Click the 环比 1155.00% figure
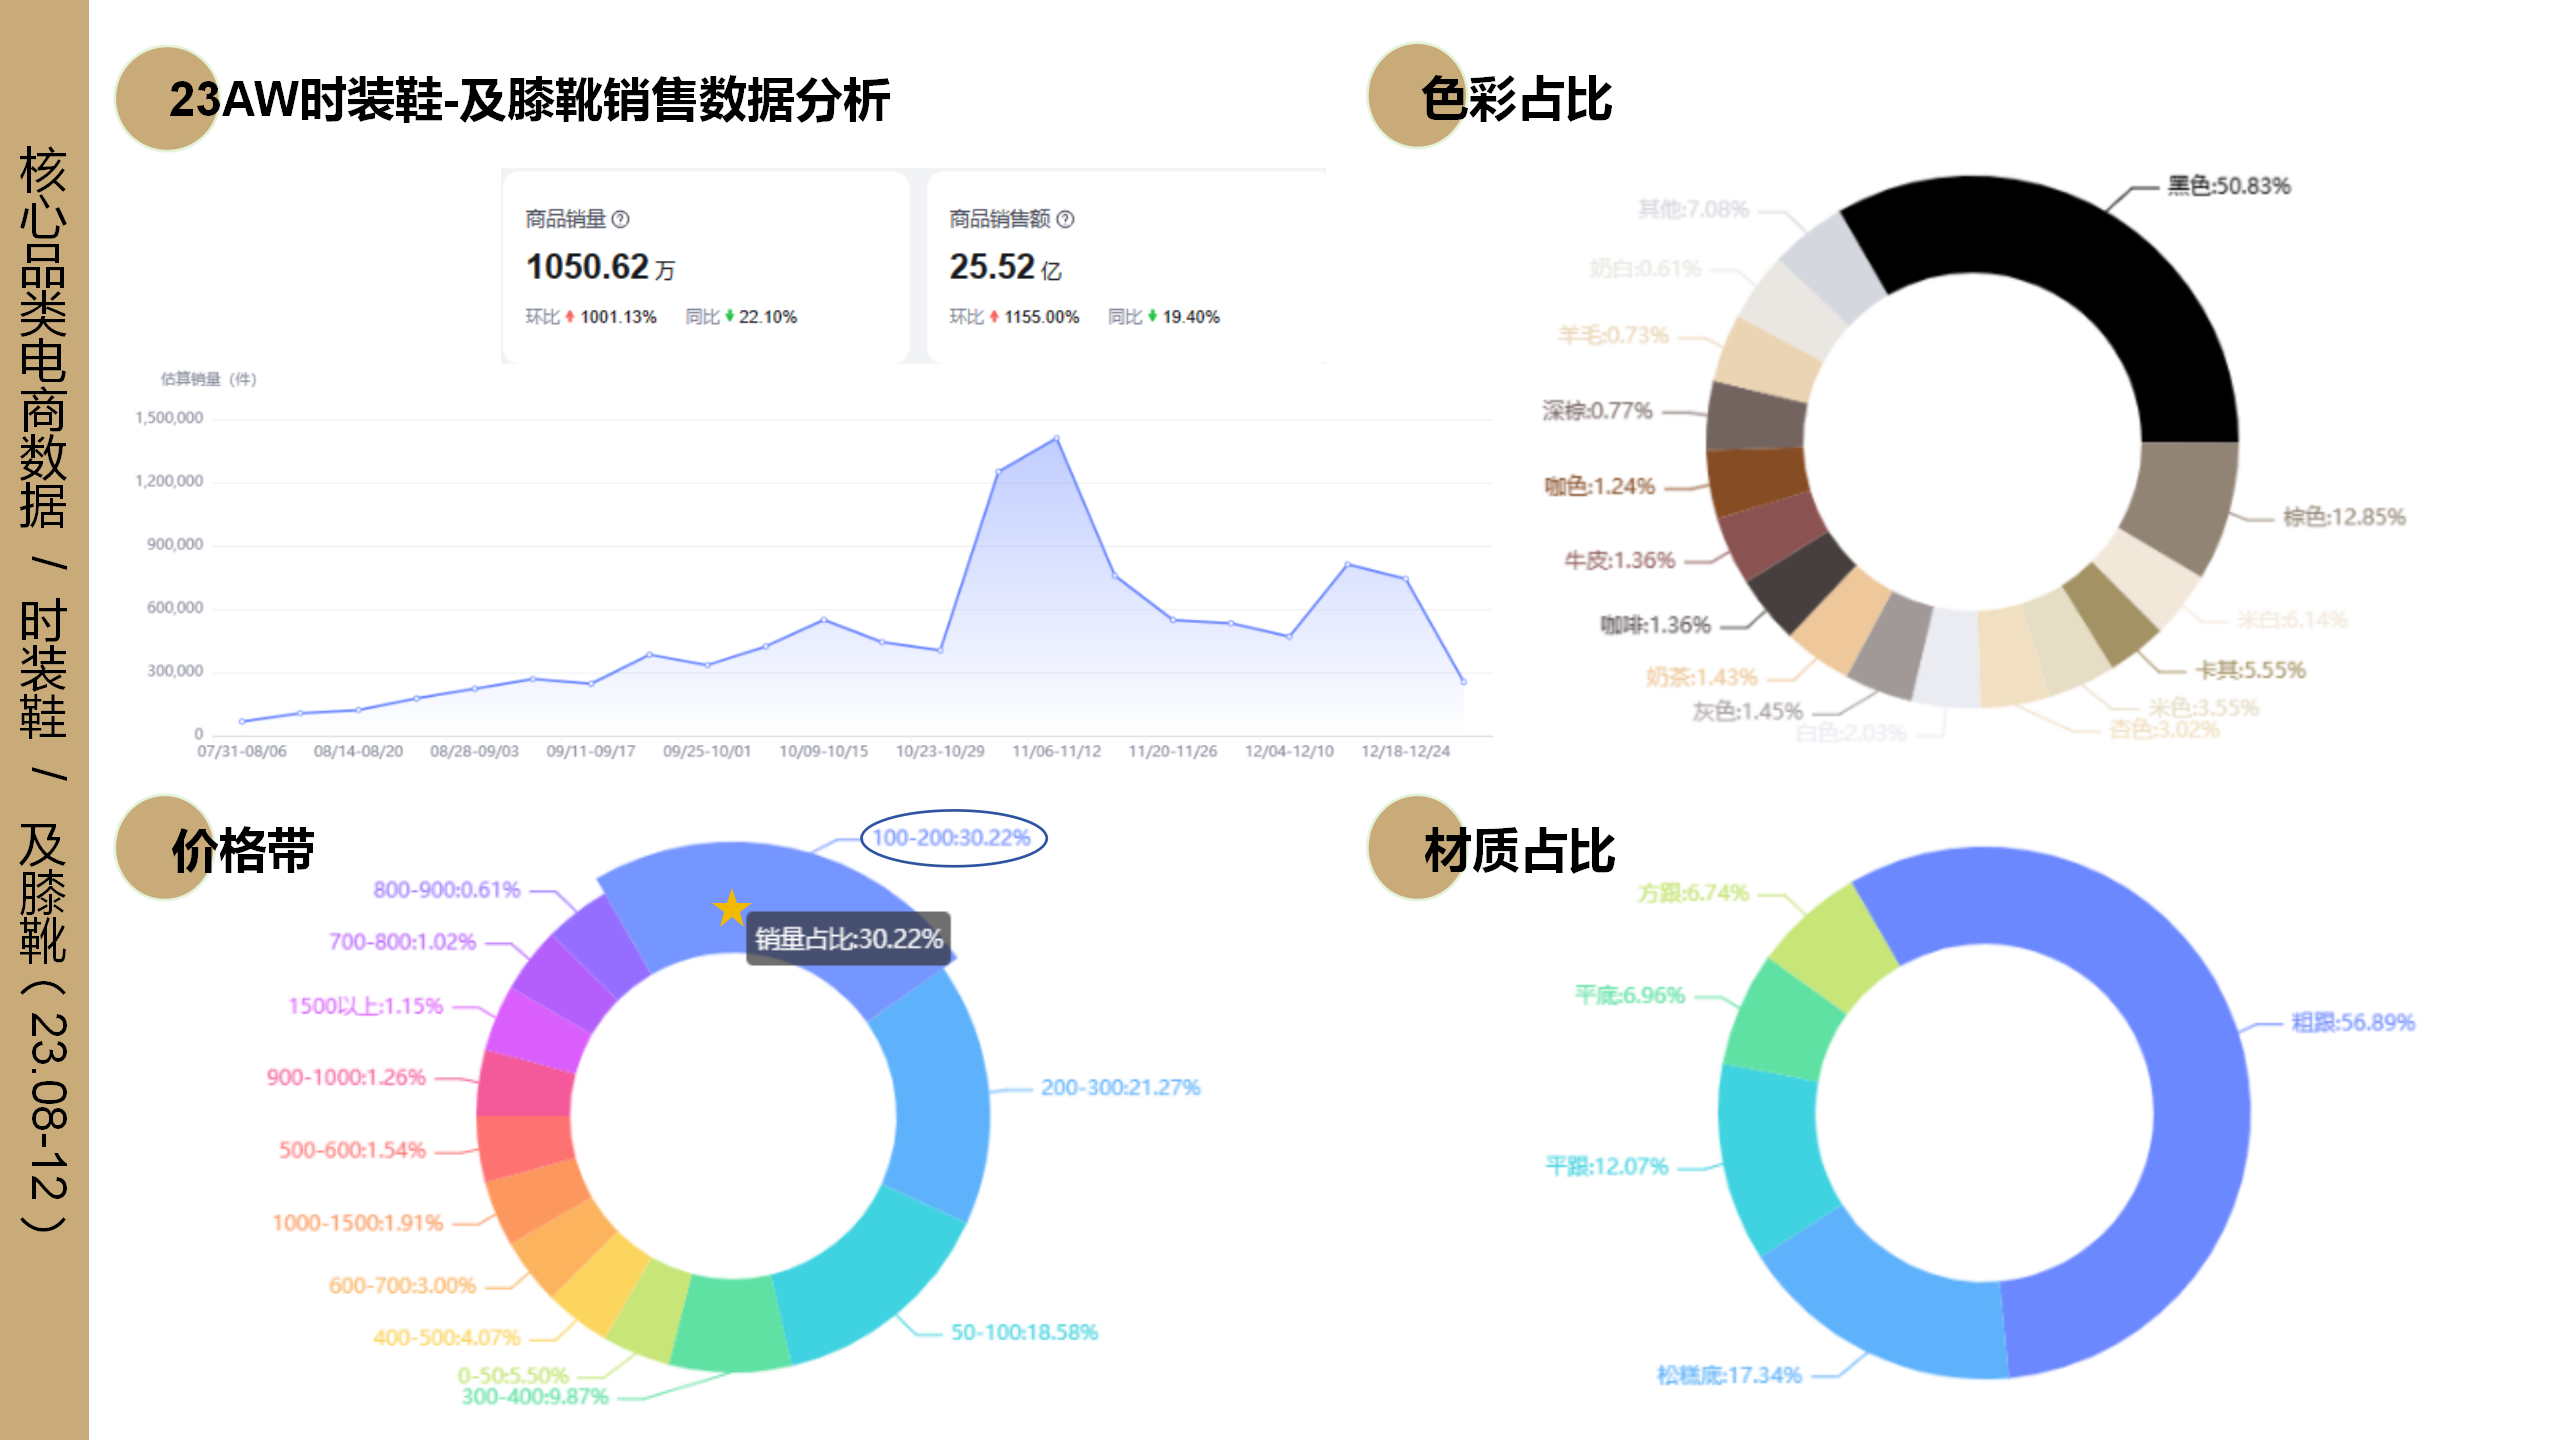The width and height of the screenshot is (2560, 1440). coord(1014,317)
